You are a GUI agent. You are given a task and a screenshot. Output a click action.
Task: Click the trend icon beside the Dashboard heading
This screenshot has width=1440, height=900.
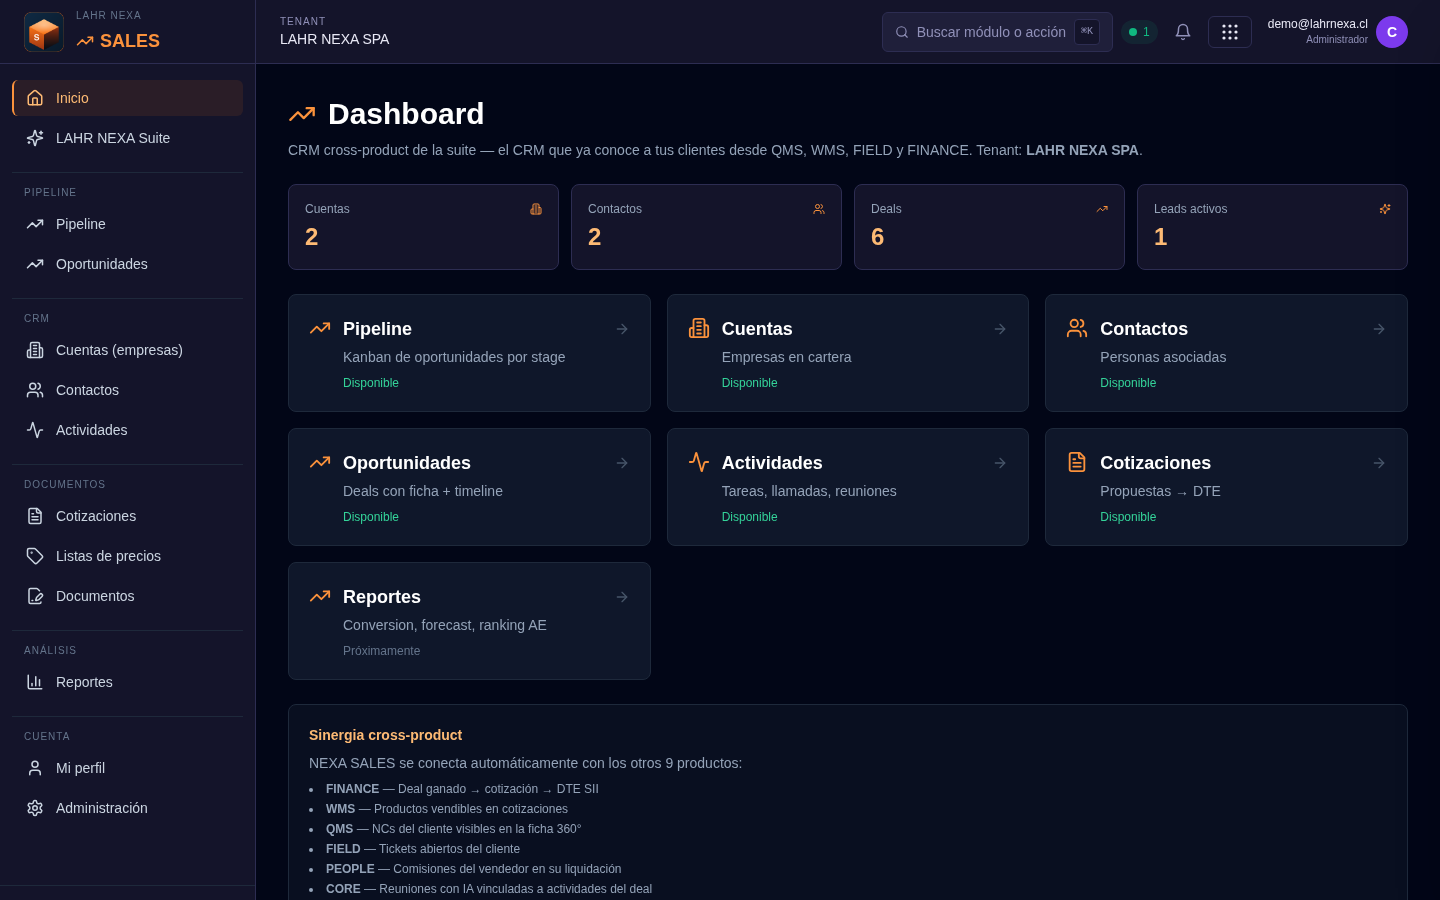coord(302,114)
